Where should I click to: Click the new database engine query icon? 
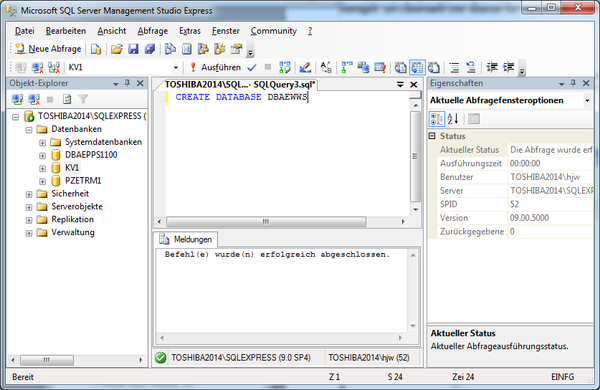click(96, 49)
